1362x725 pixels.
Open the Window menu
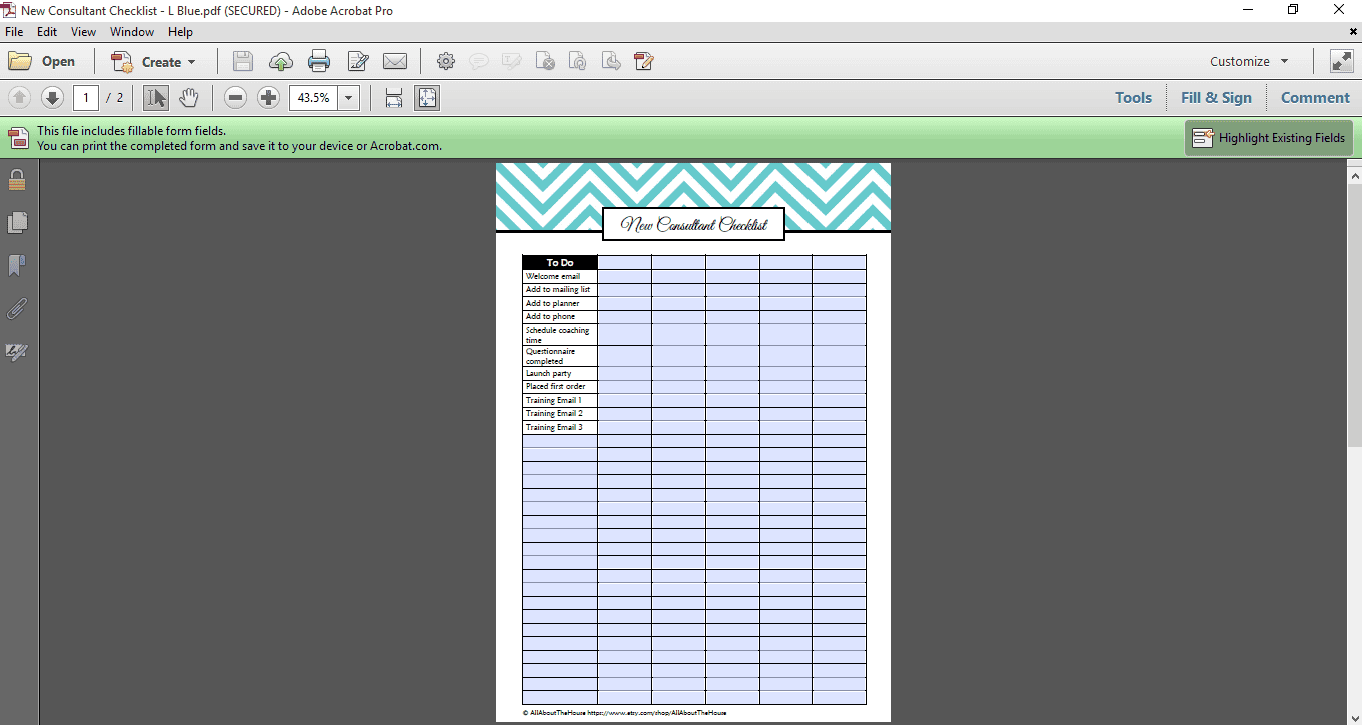click(132, 32)
